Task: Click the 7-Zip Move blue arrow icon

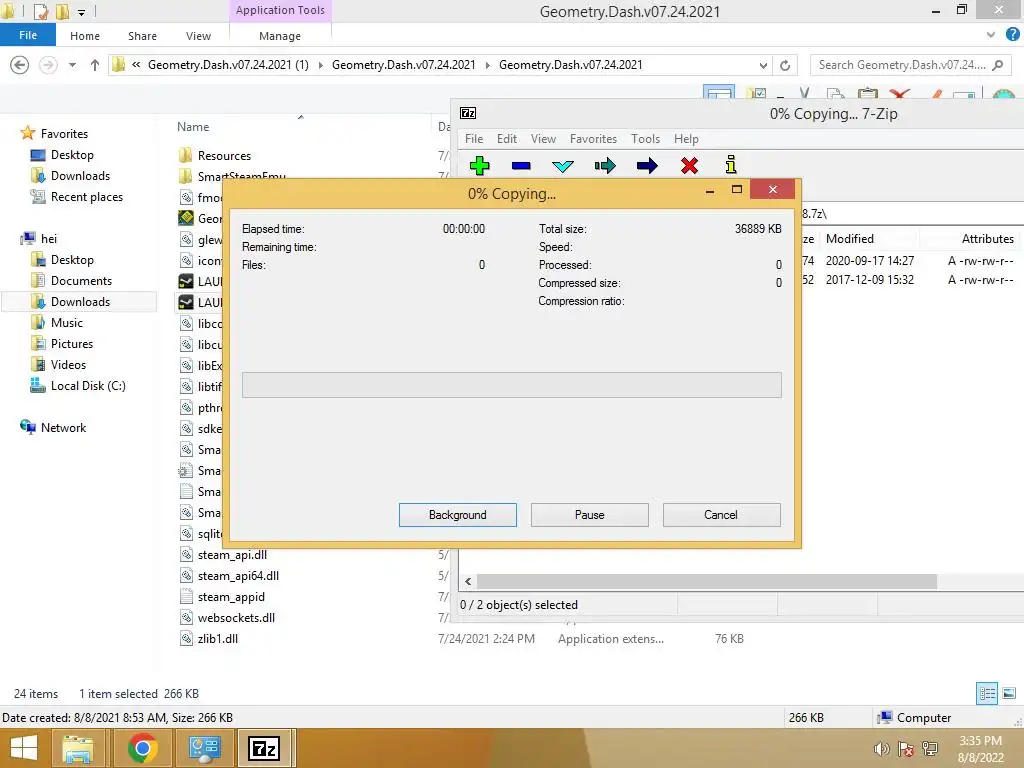Action: (x=647, y=166)
